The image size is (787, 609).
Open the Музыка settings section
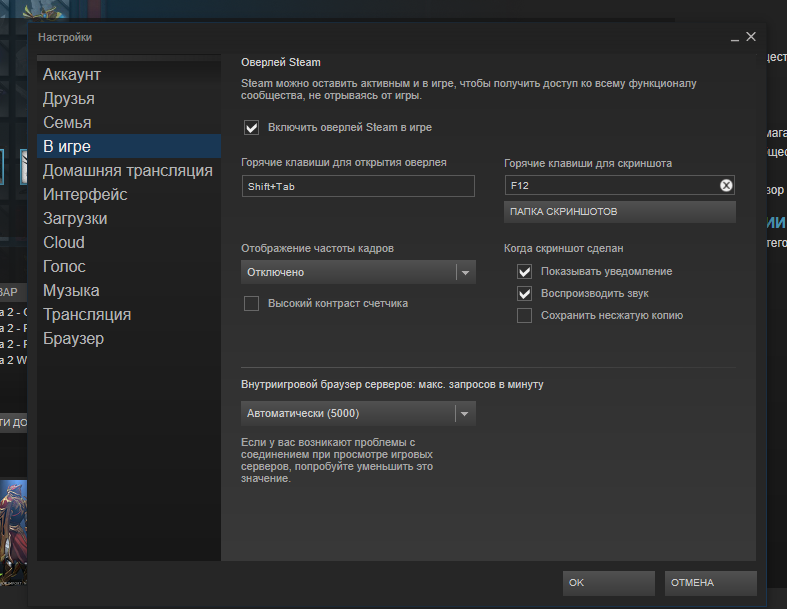point(129,290)
